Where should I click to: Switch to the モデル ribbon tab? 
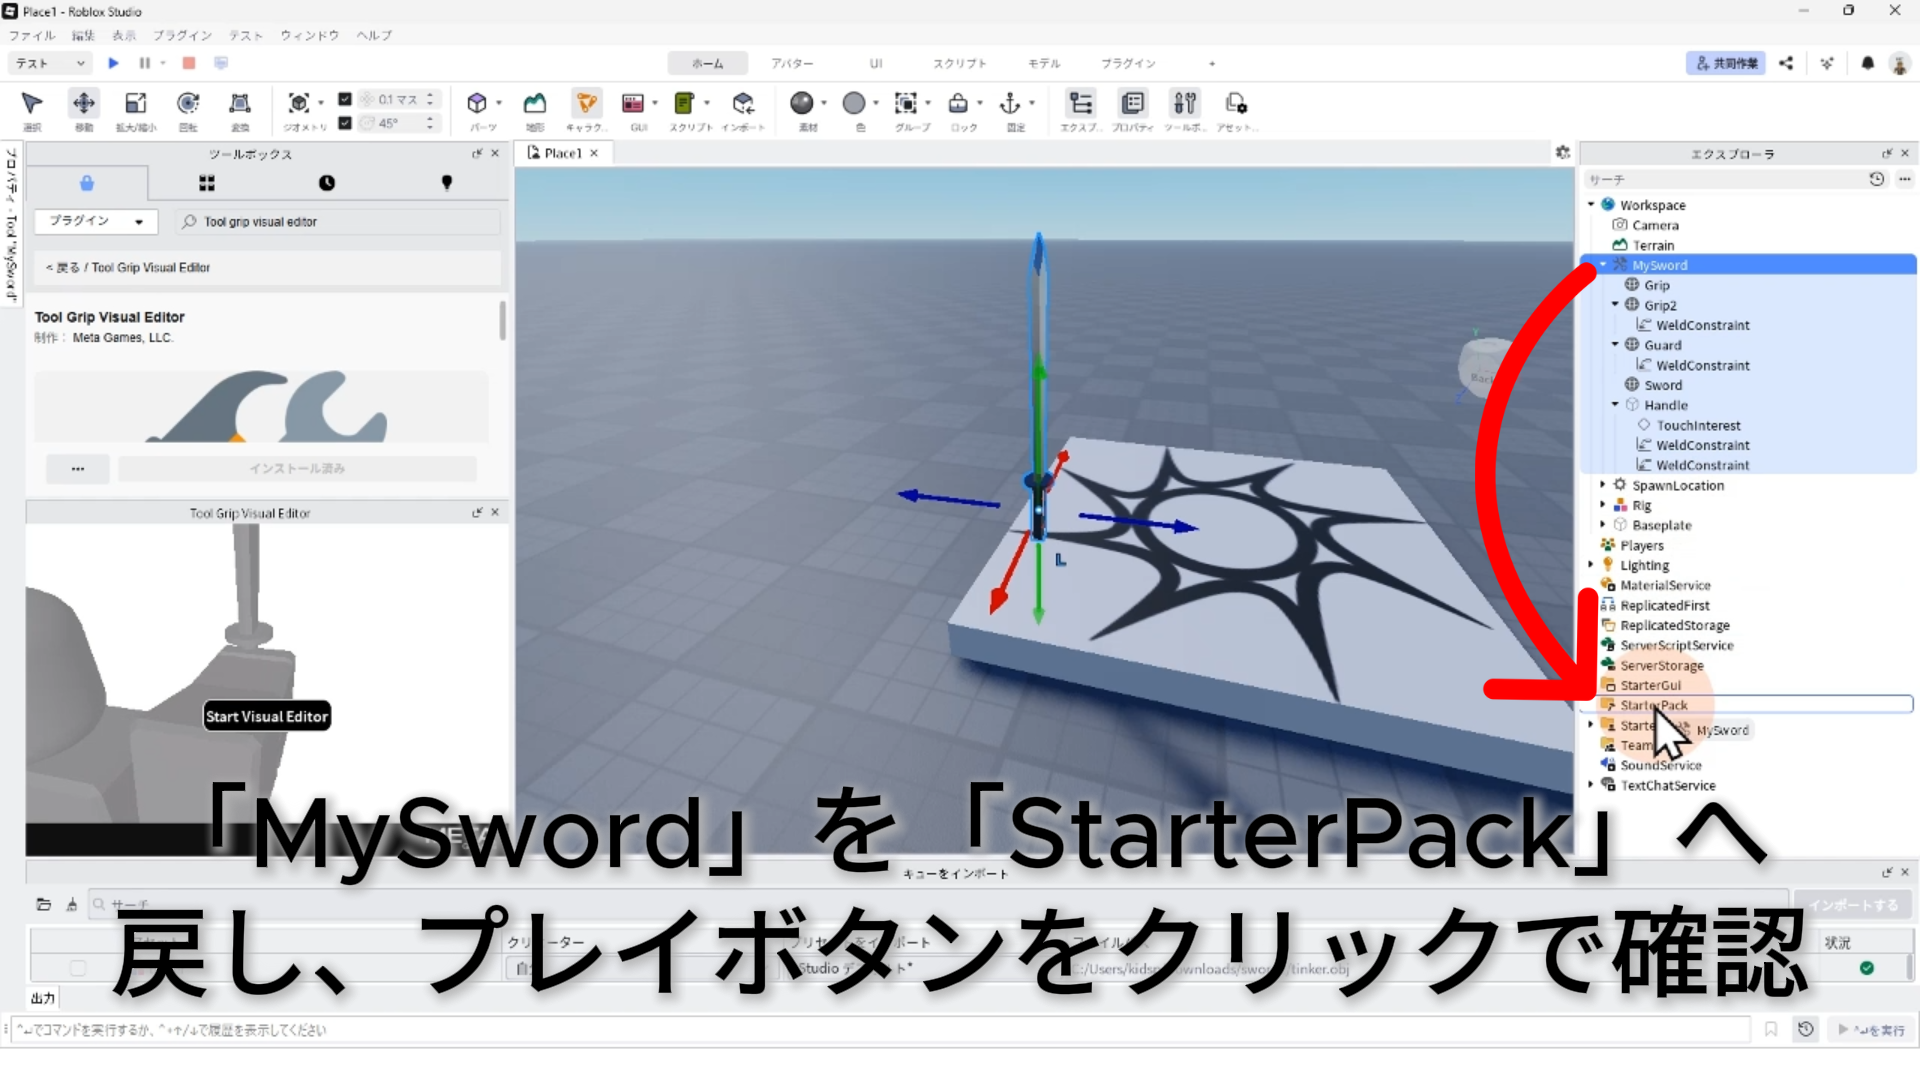(x=1043, y=63)
